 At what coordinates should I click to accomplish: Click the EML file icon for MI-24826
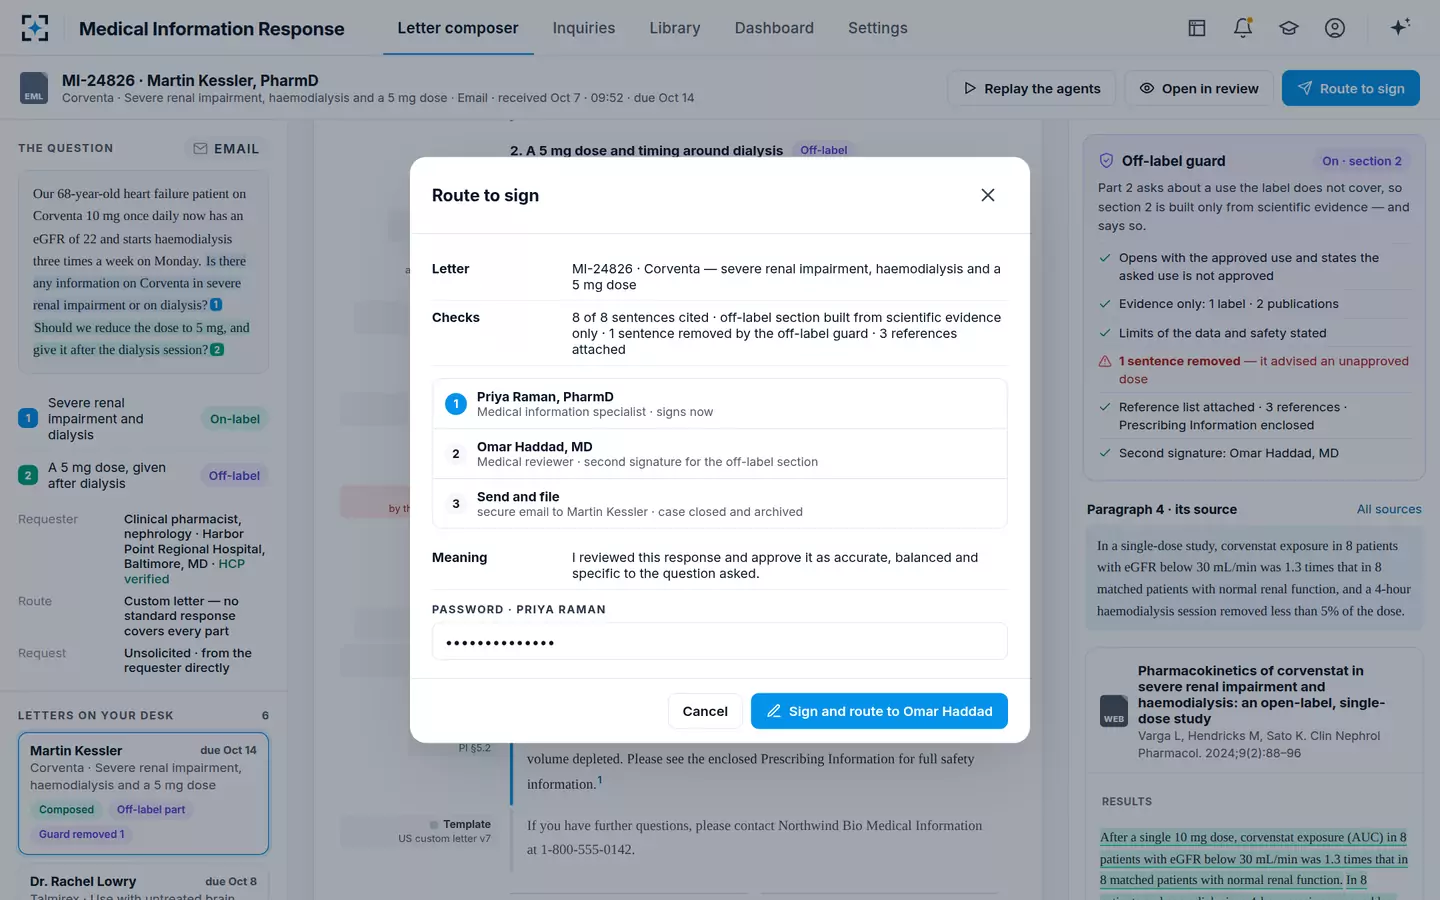point(34,88)
